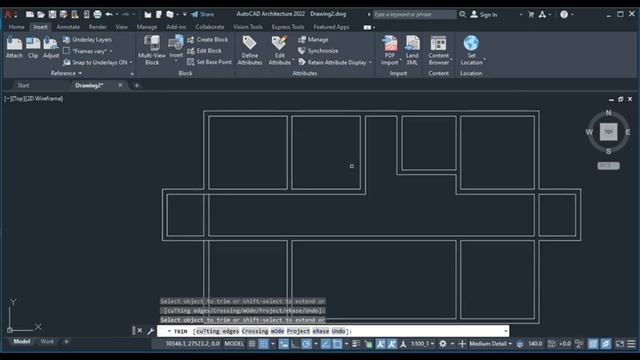Open the Frames vary dropdown arrow

tap(111, 51)
